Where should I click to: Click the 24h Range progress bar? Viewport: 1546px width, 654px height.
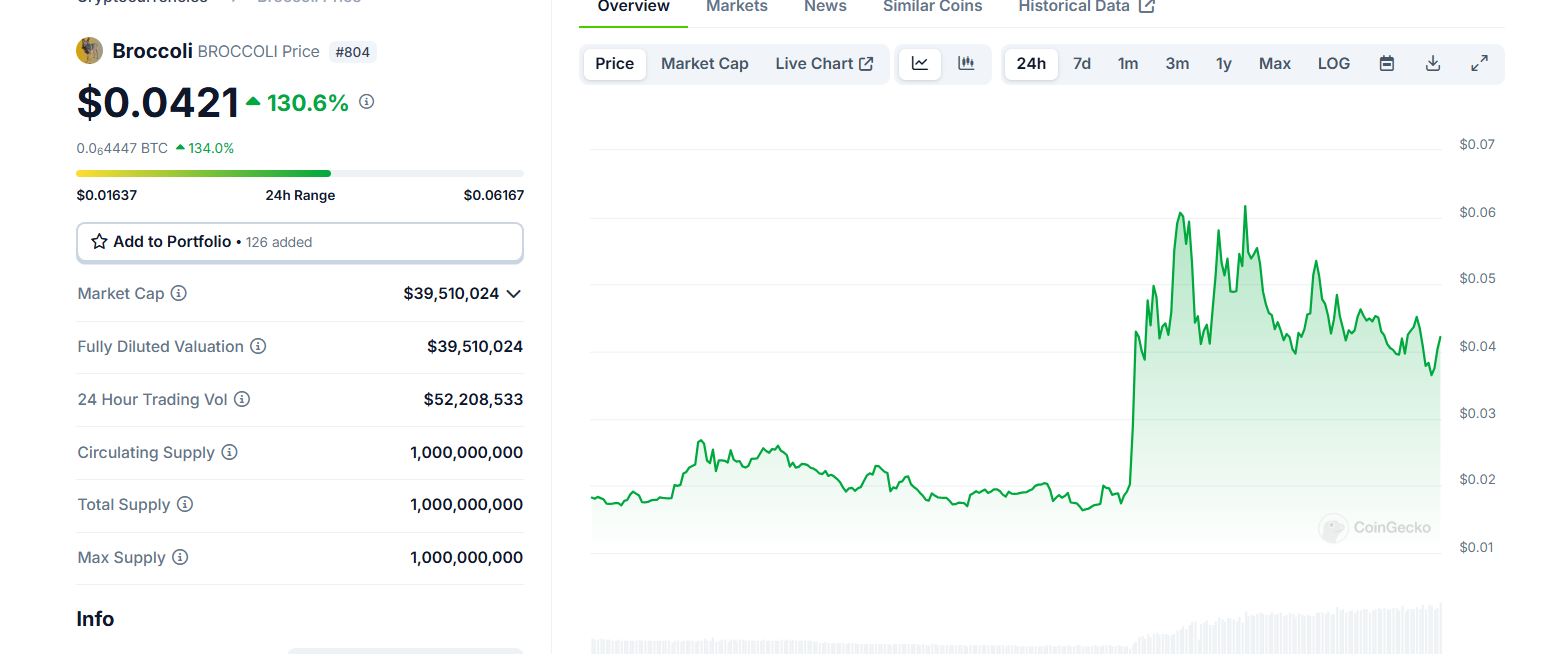pos(300,173)
